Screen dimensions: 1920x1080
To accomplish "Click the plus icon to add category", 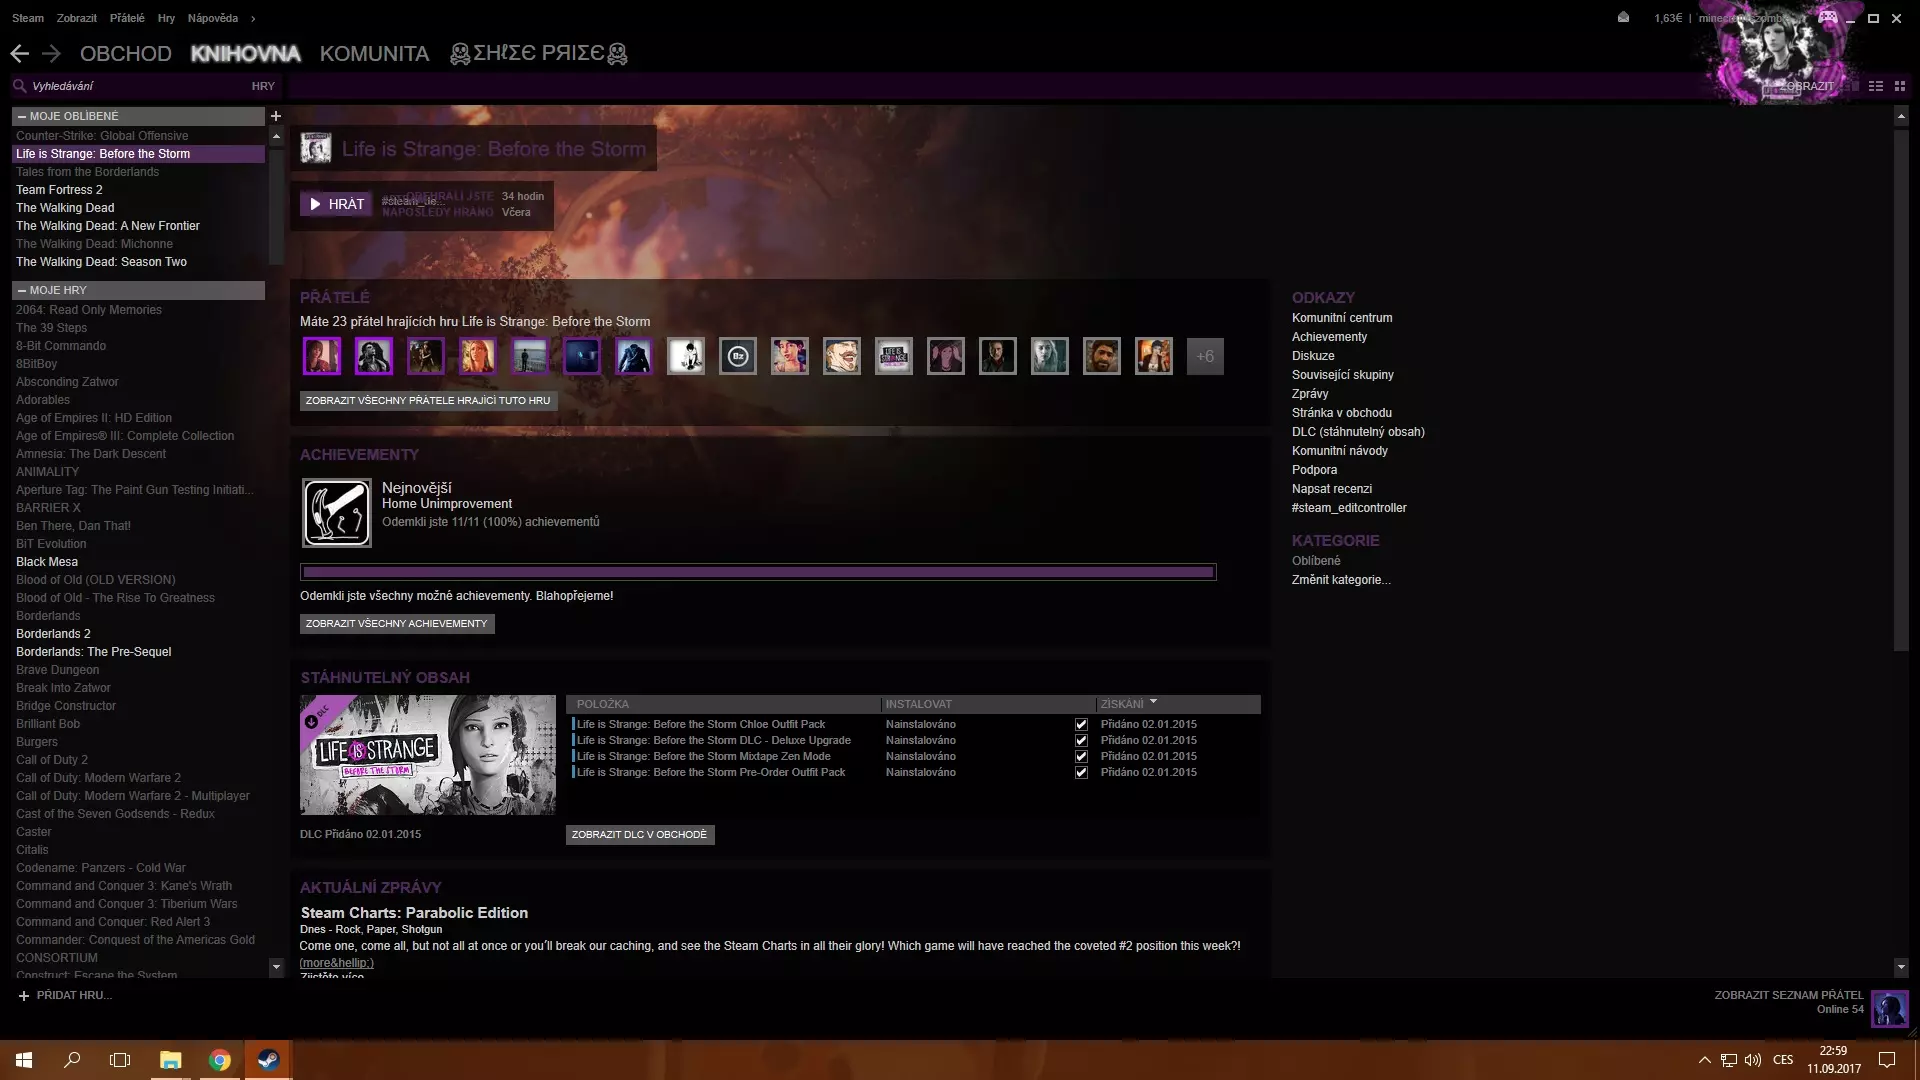I will (276, 116).
